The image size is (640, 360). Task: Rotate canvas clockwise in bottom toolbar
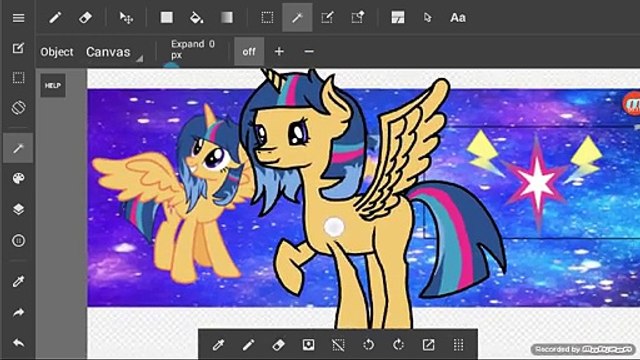pyautogui.click(x=398, y=345)
